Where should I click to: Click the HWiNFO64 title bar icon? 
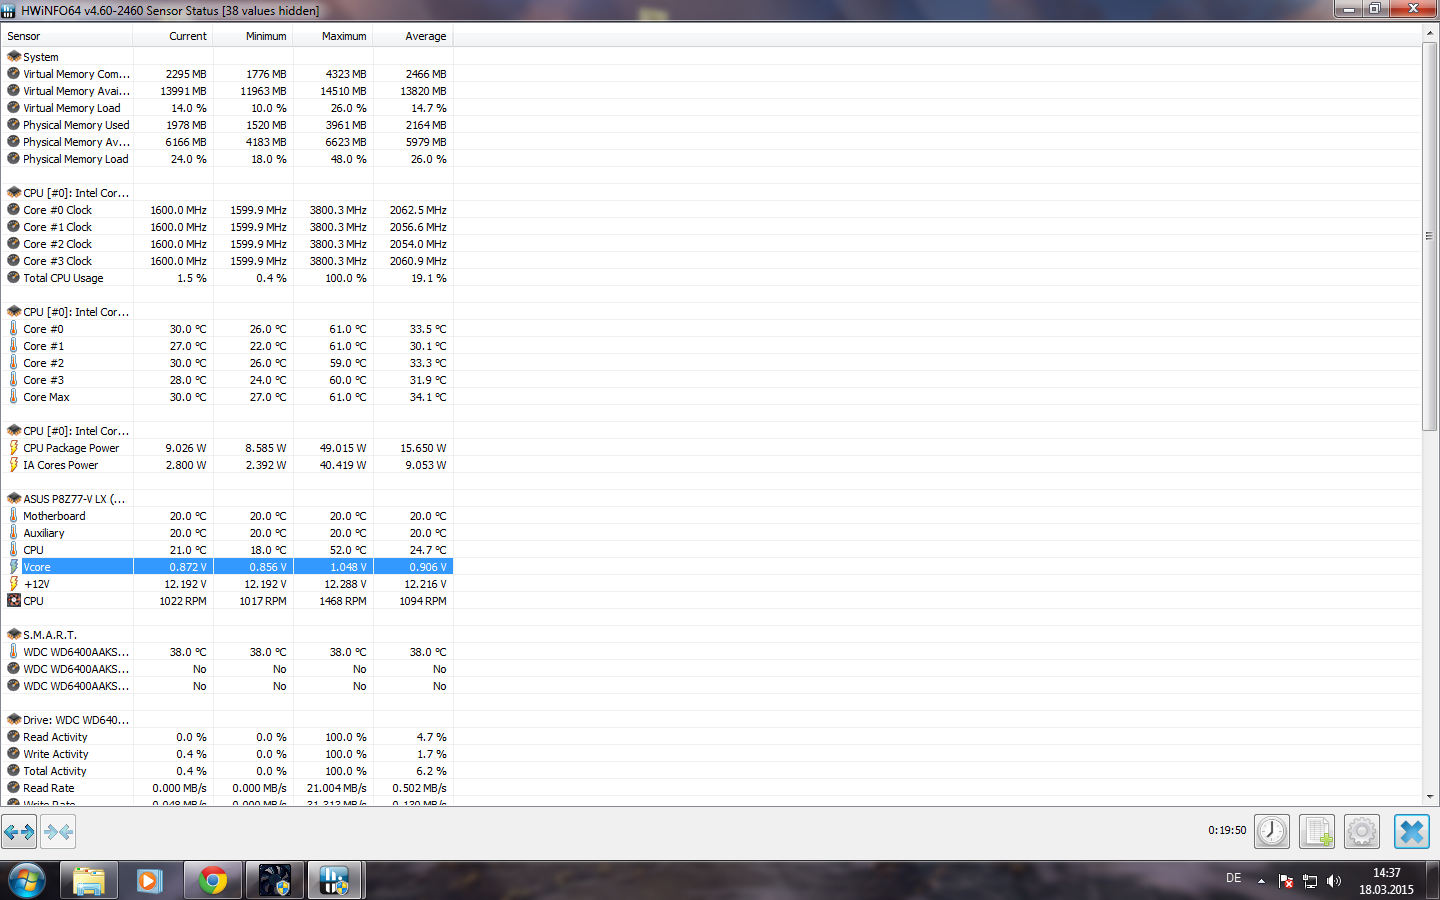[9, 11]
